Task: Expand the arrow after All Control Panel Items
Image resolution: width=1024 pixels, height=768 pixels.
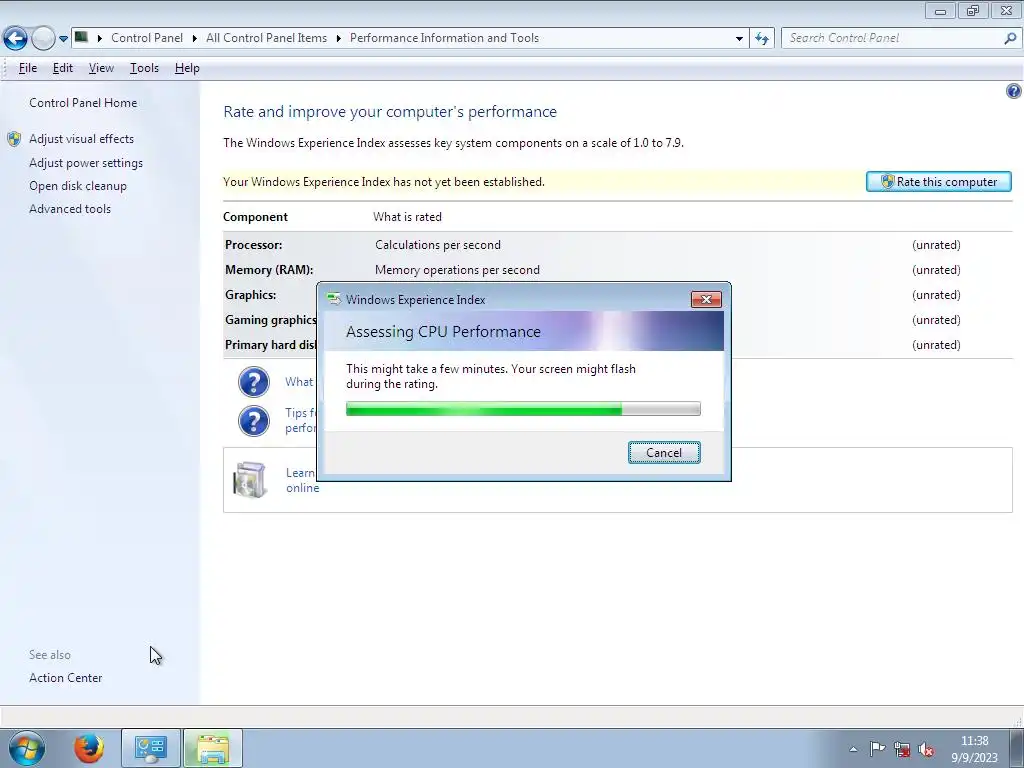Action: pos(338,38)
